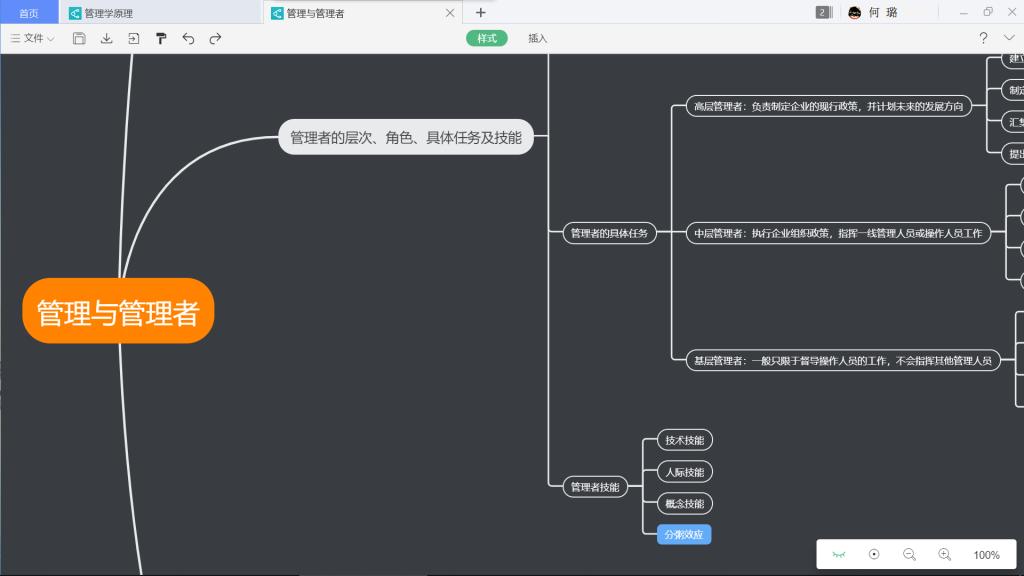Expand the toolbar collapse chevron
The height and width of the screenshot is (576, 1024).
[1009, 38]
